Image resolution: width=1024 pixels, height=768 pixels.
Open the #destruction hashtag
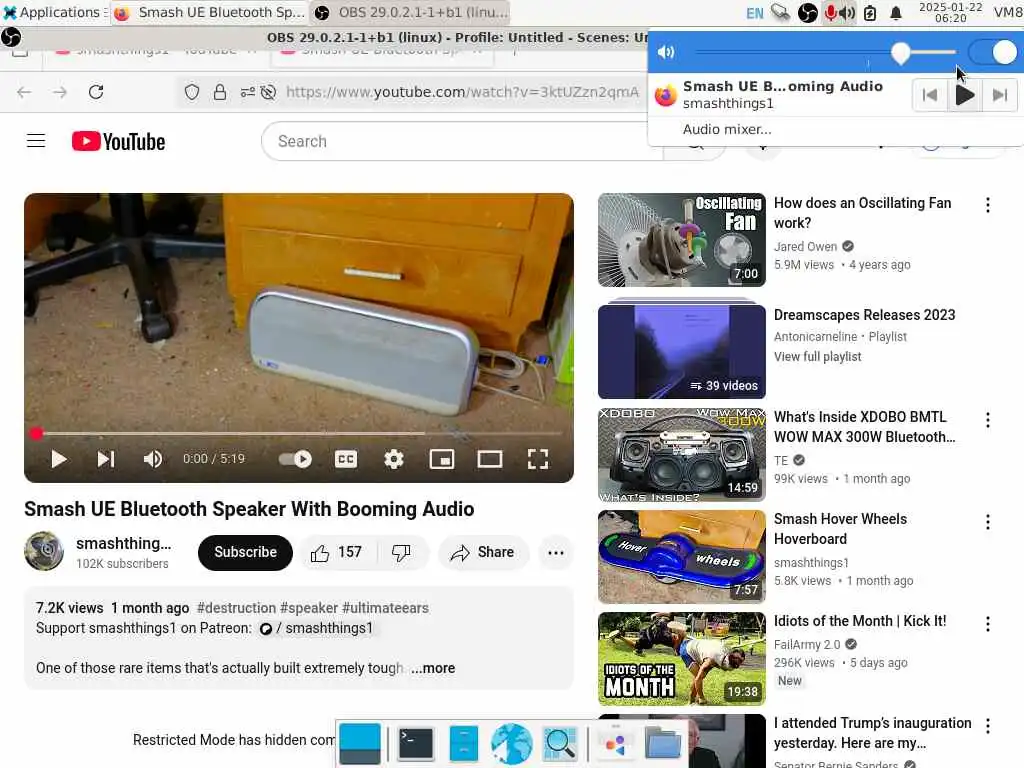point(236,608)
